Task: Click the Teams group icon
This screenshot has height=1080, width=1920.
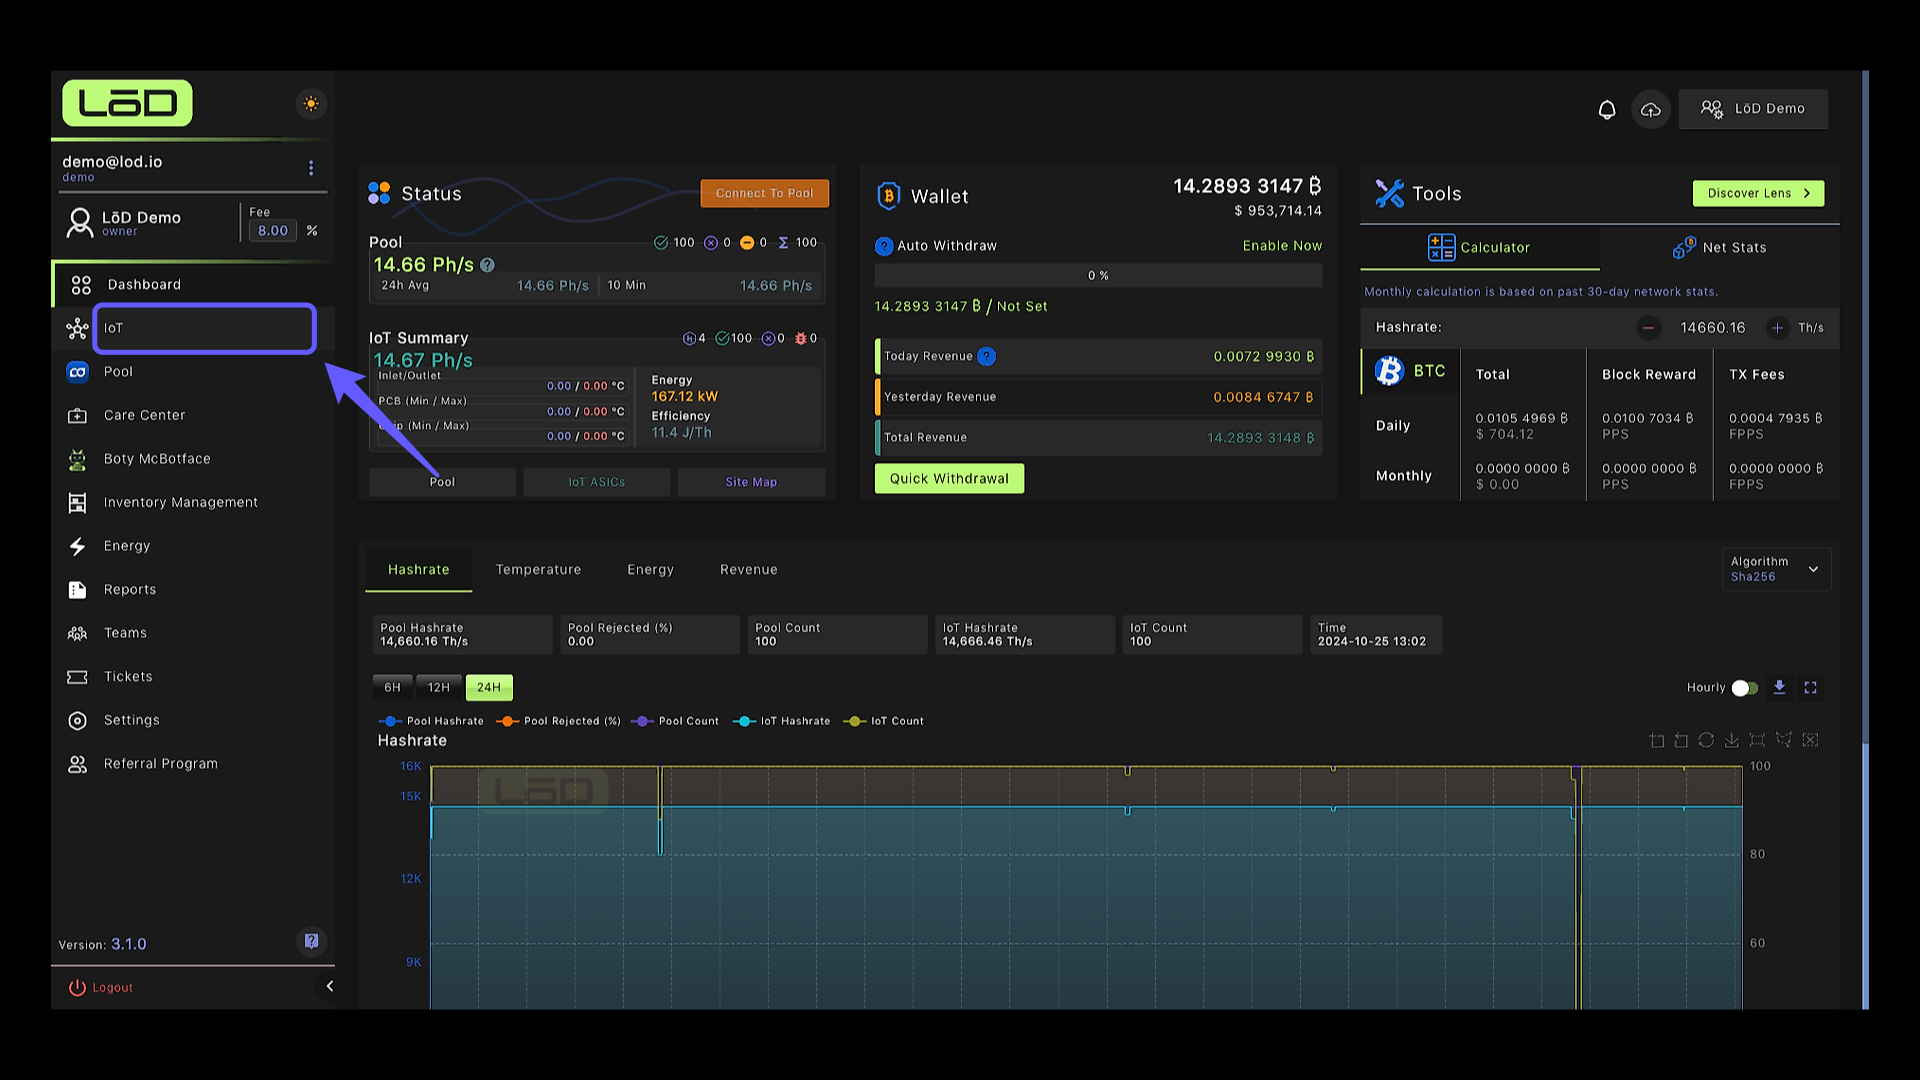Action: pos(77,633)
